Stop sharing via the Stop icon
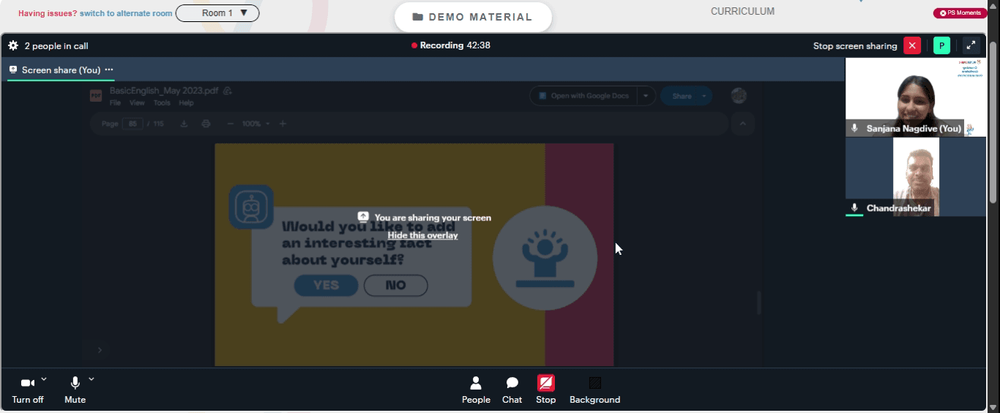Image resolution: width=1000 pixels, height=413 pixels. pos(546,383)
